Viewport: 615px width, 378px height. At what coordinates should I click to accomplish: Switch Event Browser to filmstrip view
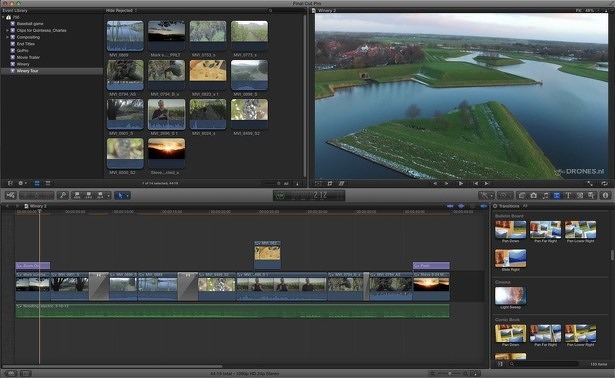pos(37,183)
